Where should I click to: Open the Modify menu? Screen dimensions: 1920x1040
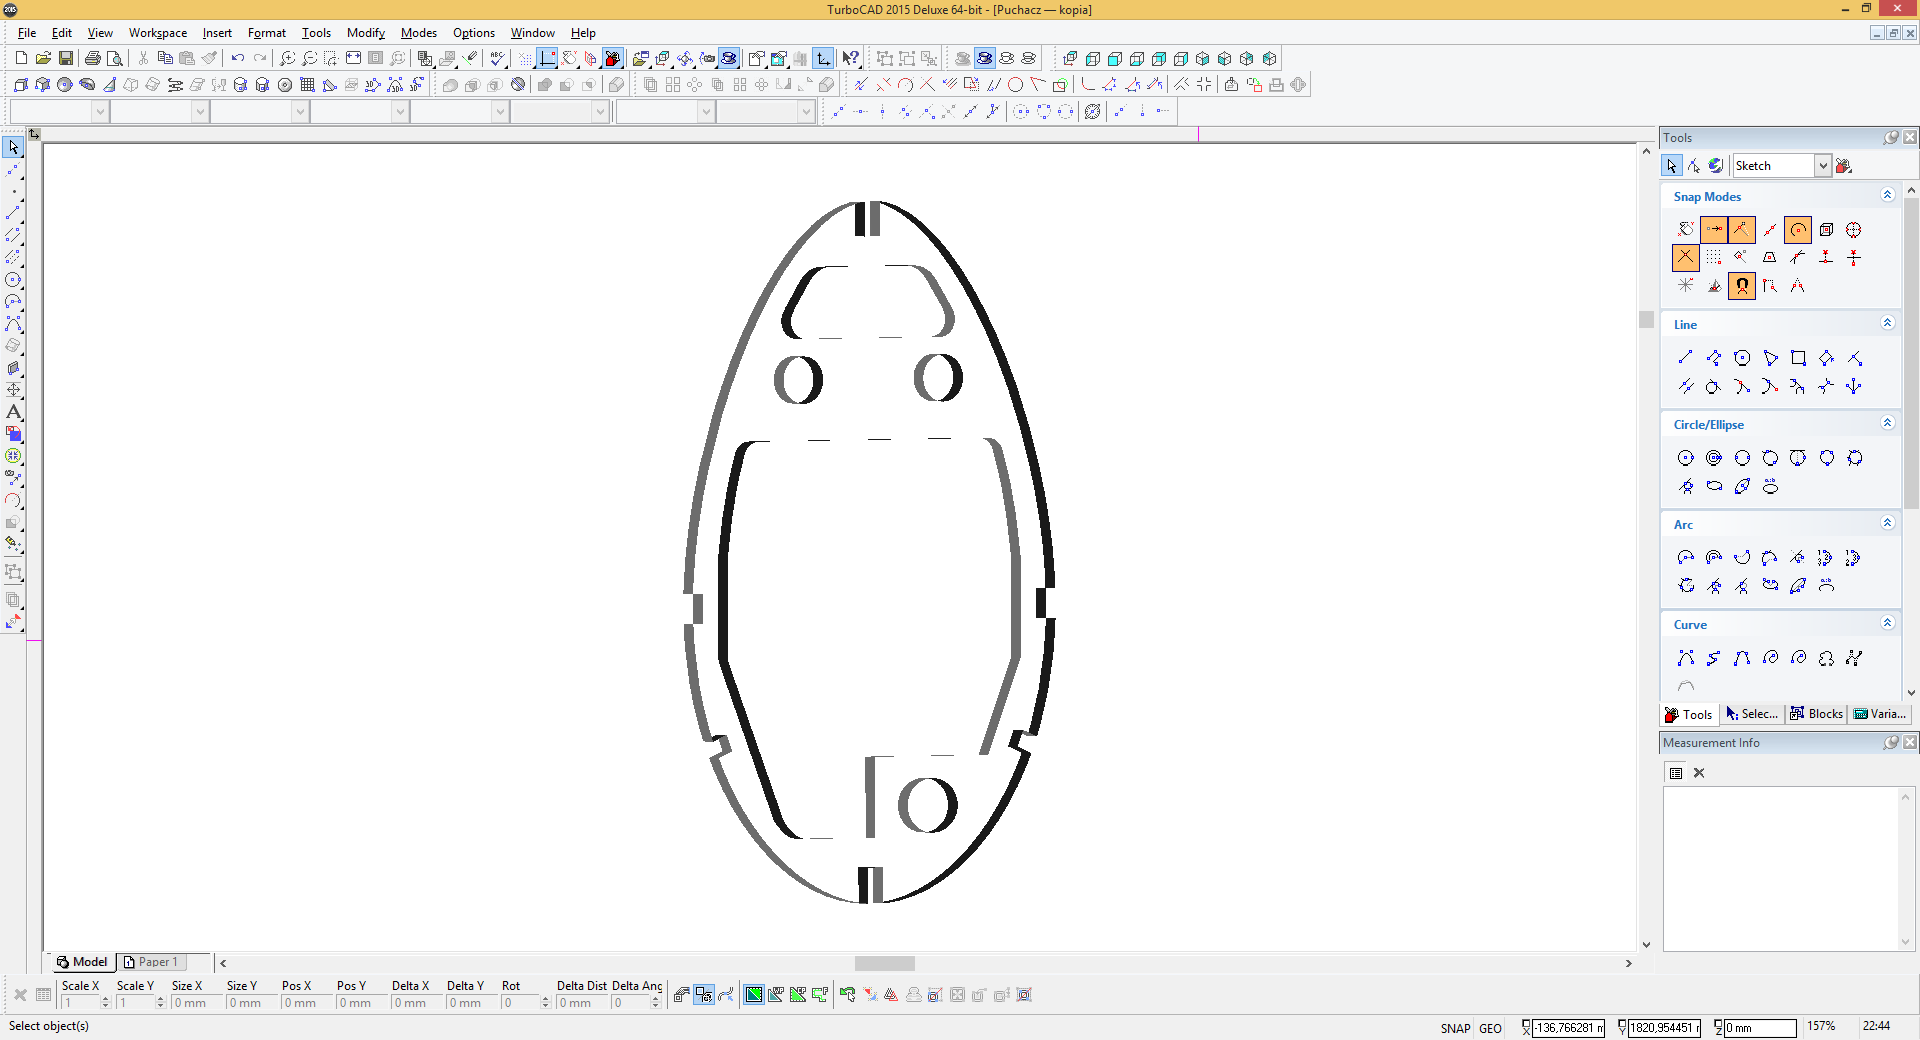(x=365, y=33)
